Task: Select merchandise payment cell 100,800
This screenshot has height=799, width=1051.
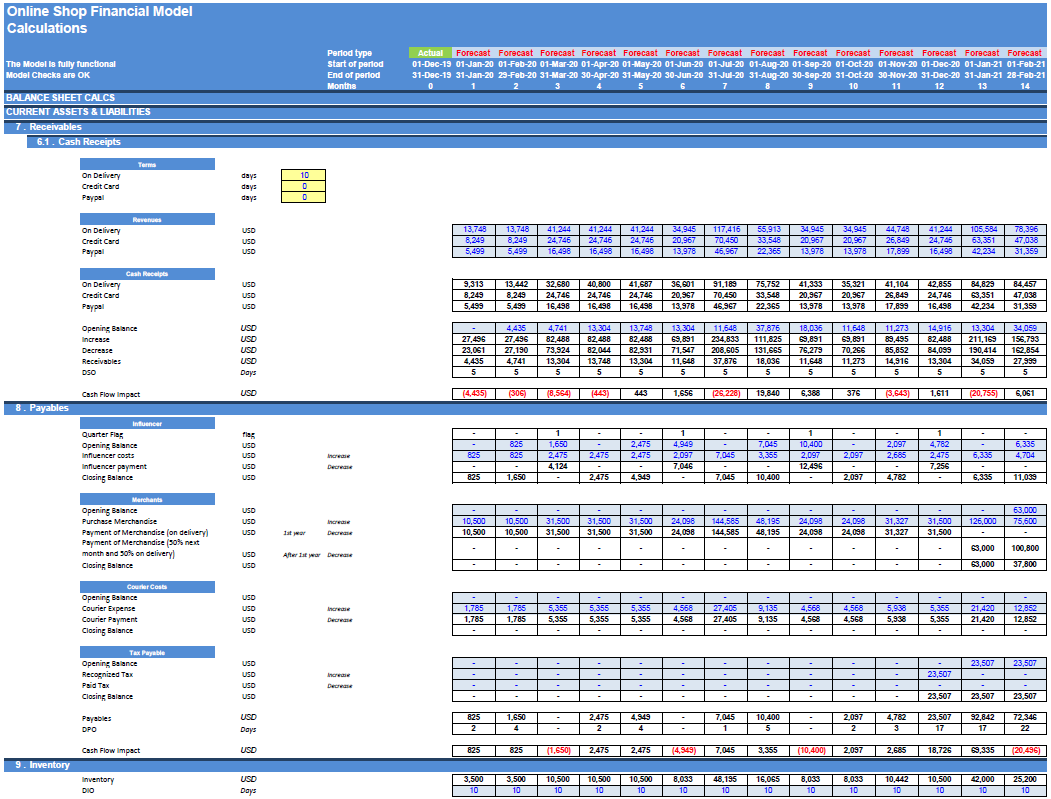Action: [x=1026, y=548]
